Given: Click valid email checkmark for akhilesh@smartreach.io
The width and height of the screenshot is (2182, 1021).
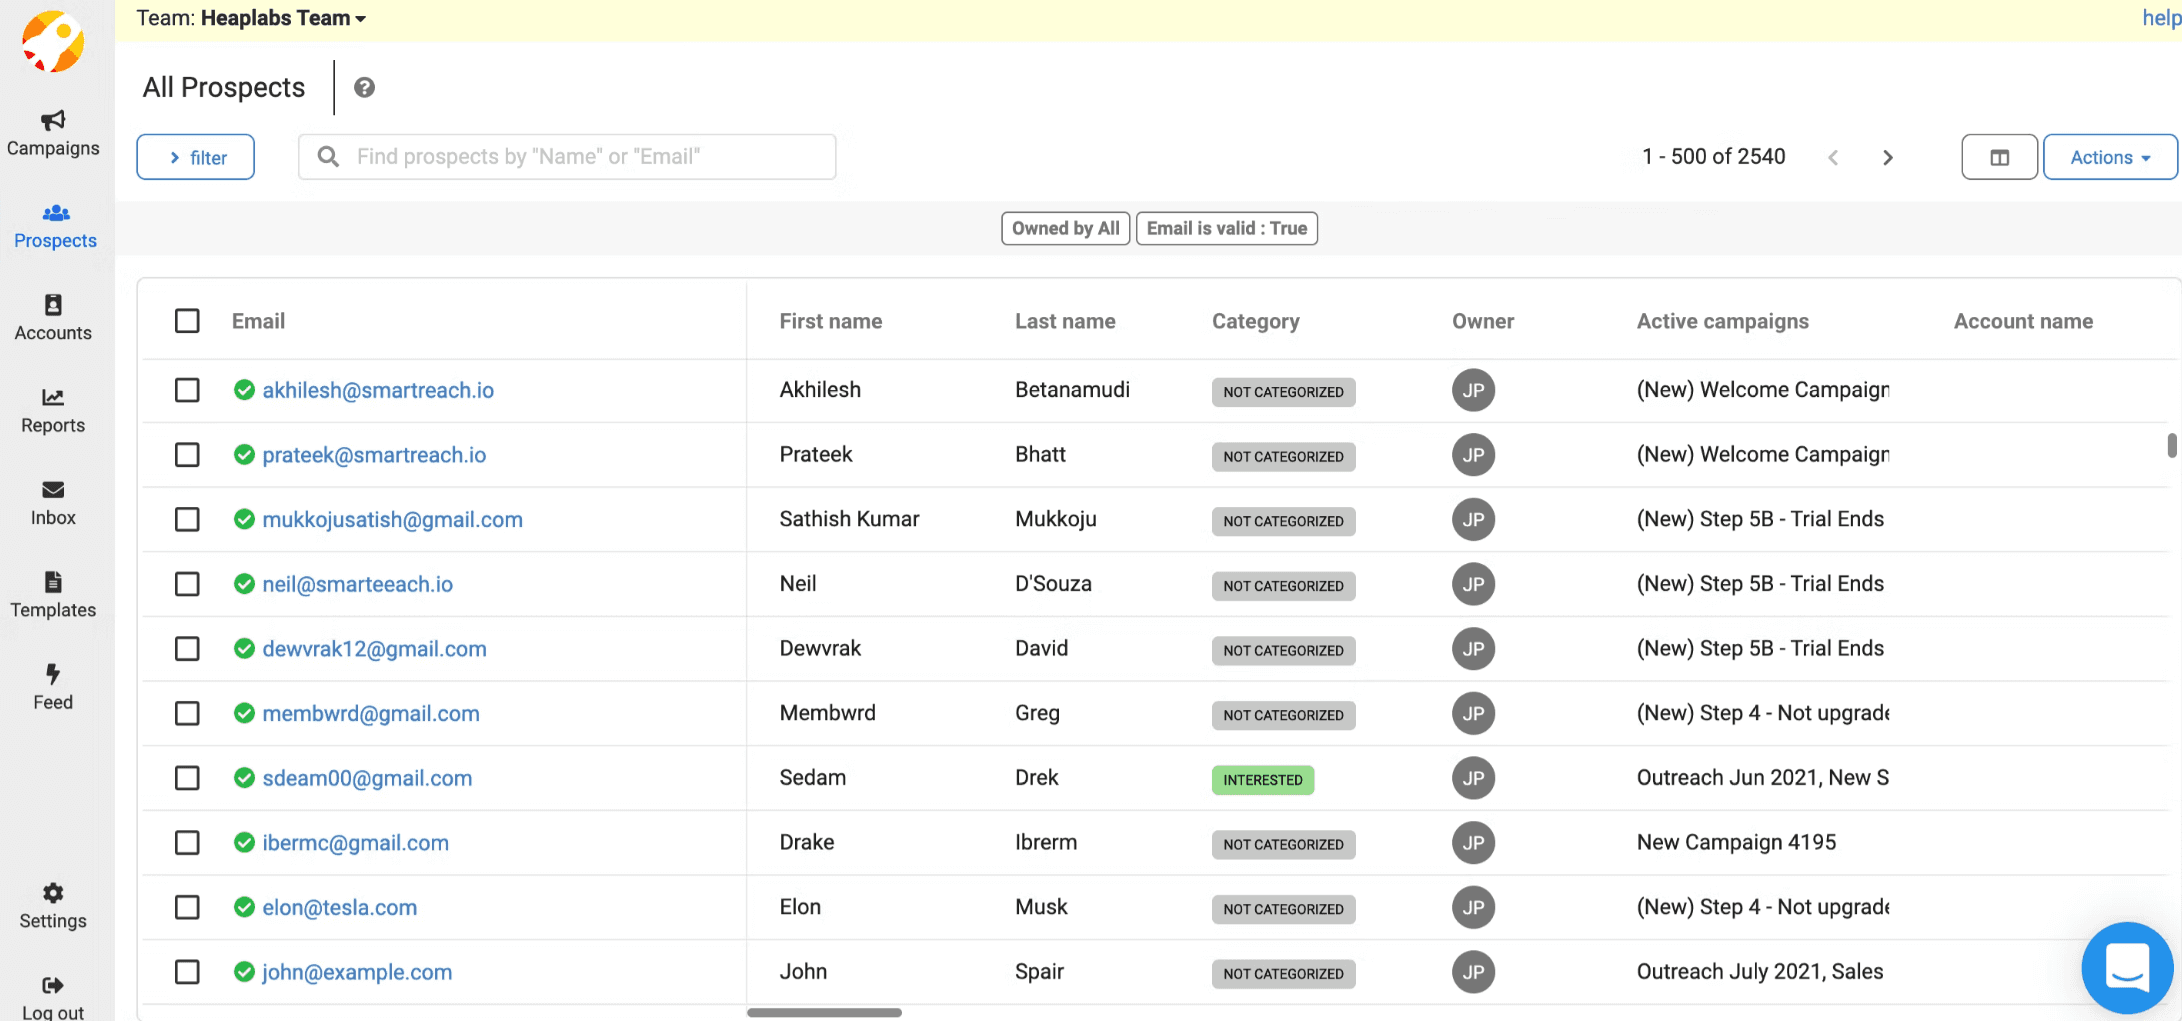Looking at the screenshot, I should [x=244, y=390].
